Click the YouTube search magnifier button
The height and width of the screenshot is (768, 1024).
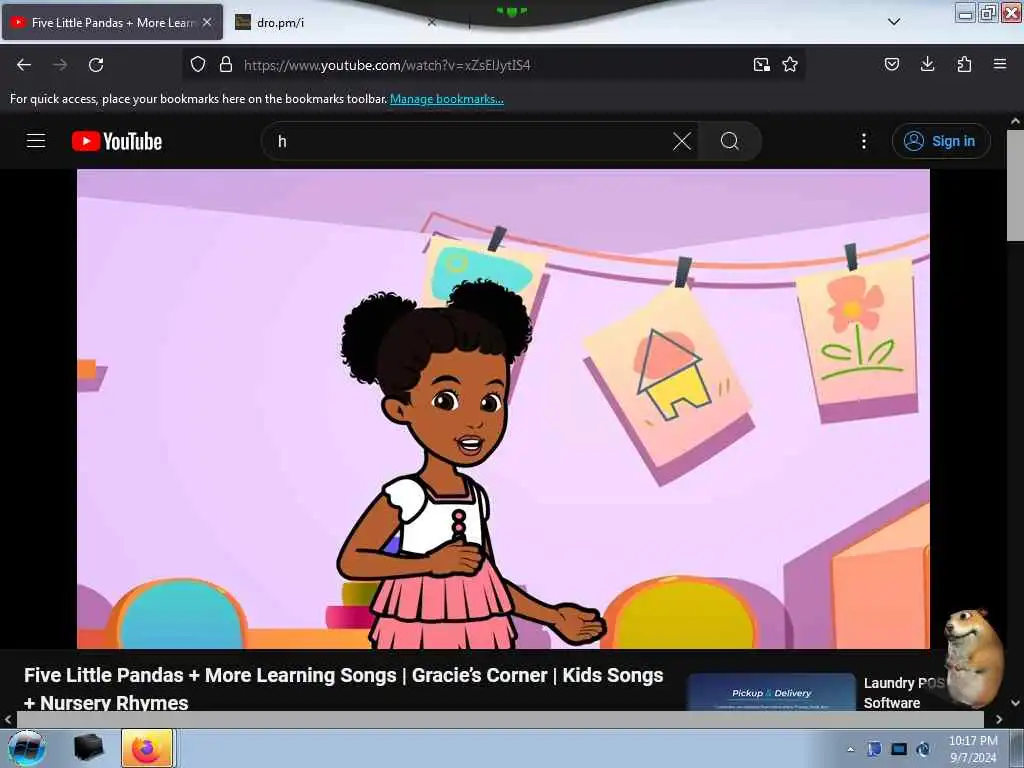729,141
